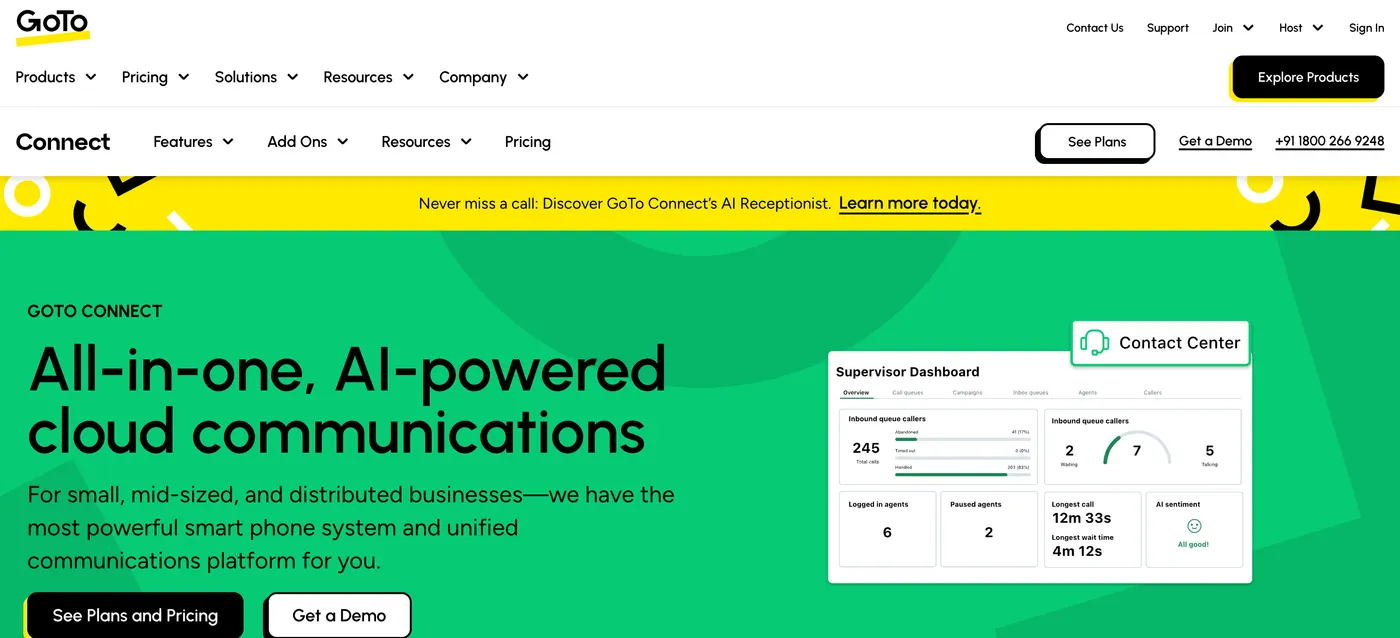Click the All-in-one, AI-powered cloud communications headline
Viewport: 1400px width, 638px height.
coord(346,399)
